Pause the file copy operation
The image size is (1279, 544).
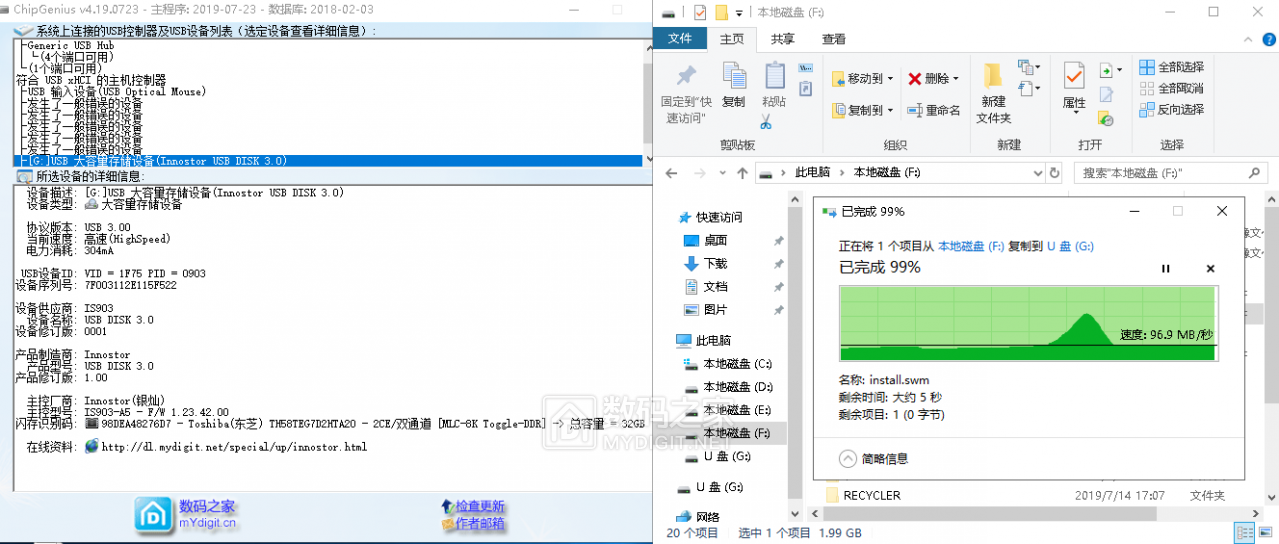click(1165, 269)
